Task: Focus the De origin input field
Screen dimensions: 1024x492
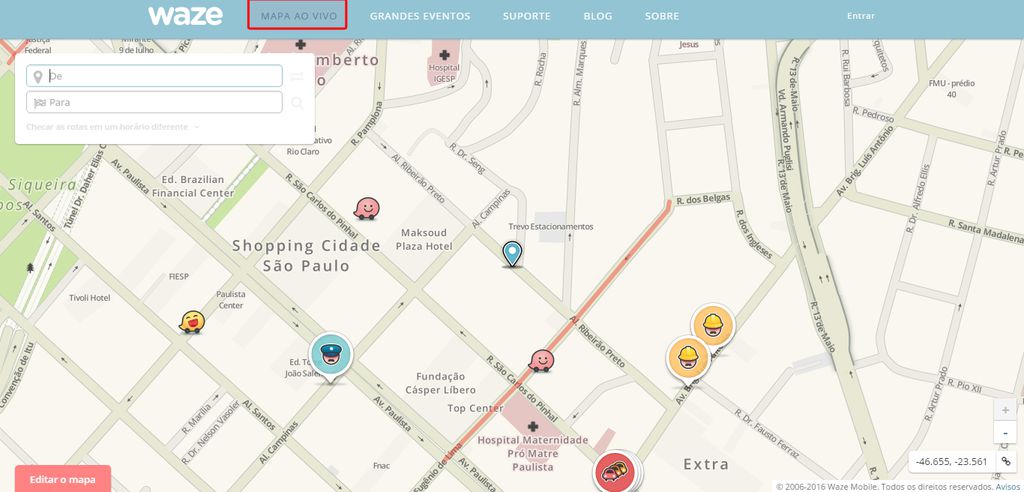Action: point(154,76)
